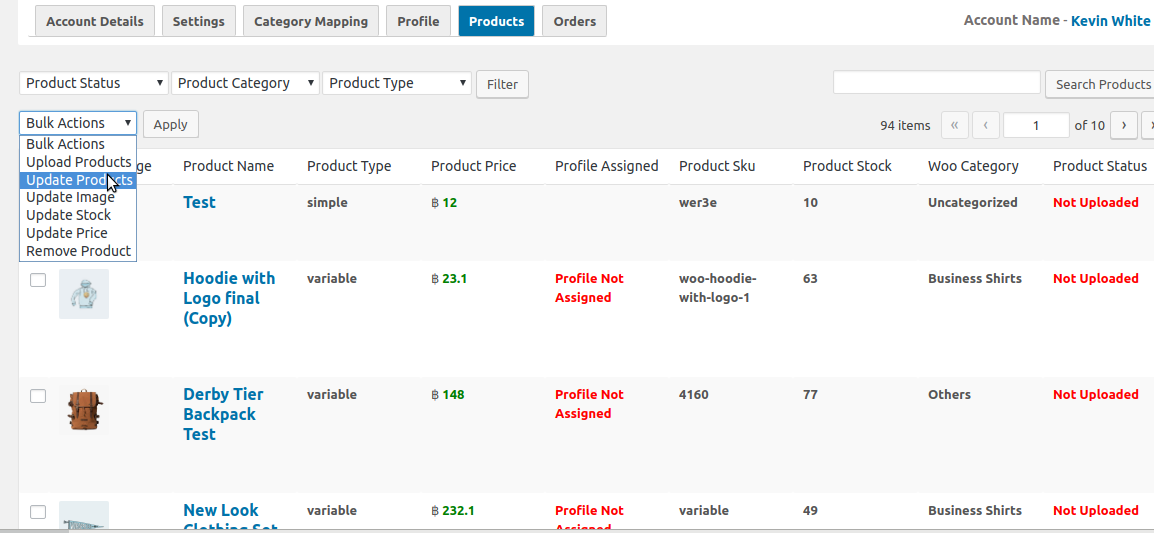Click the Product Name column header
This screenshot has height=533, width=1154.
[228, 166]
